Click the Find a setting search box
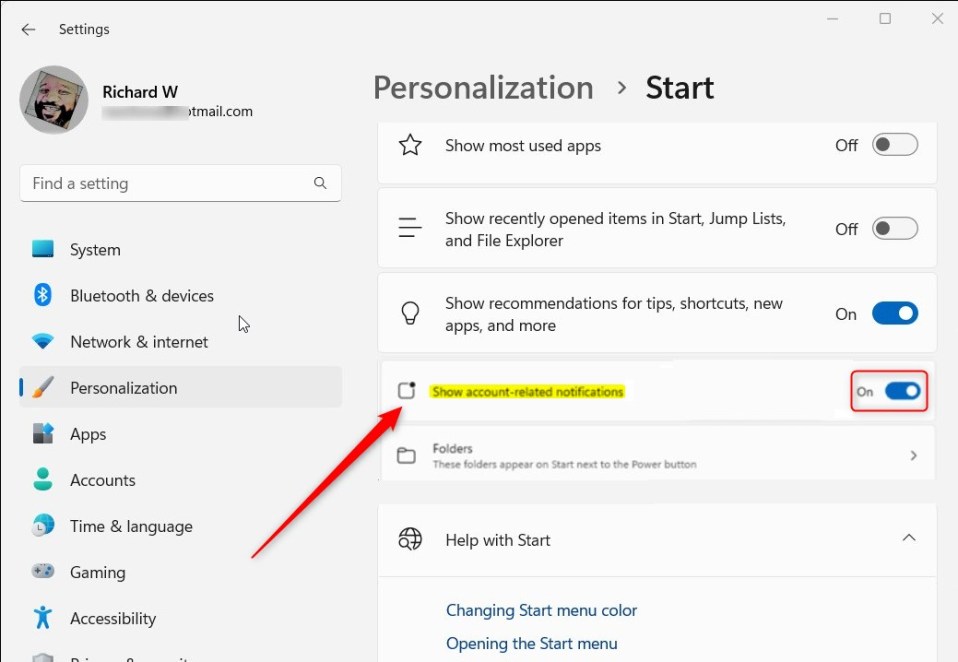958x662 pixels. coord(165,183)
